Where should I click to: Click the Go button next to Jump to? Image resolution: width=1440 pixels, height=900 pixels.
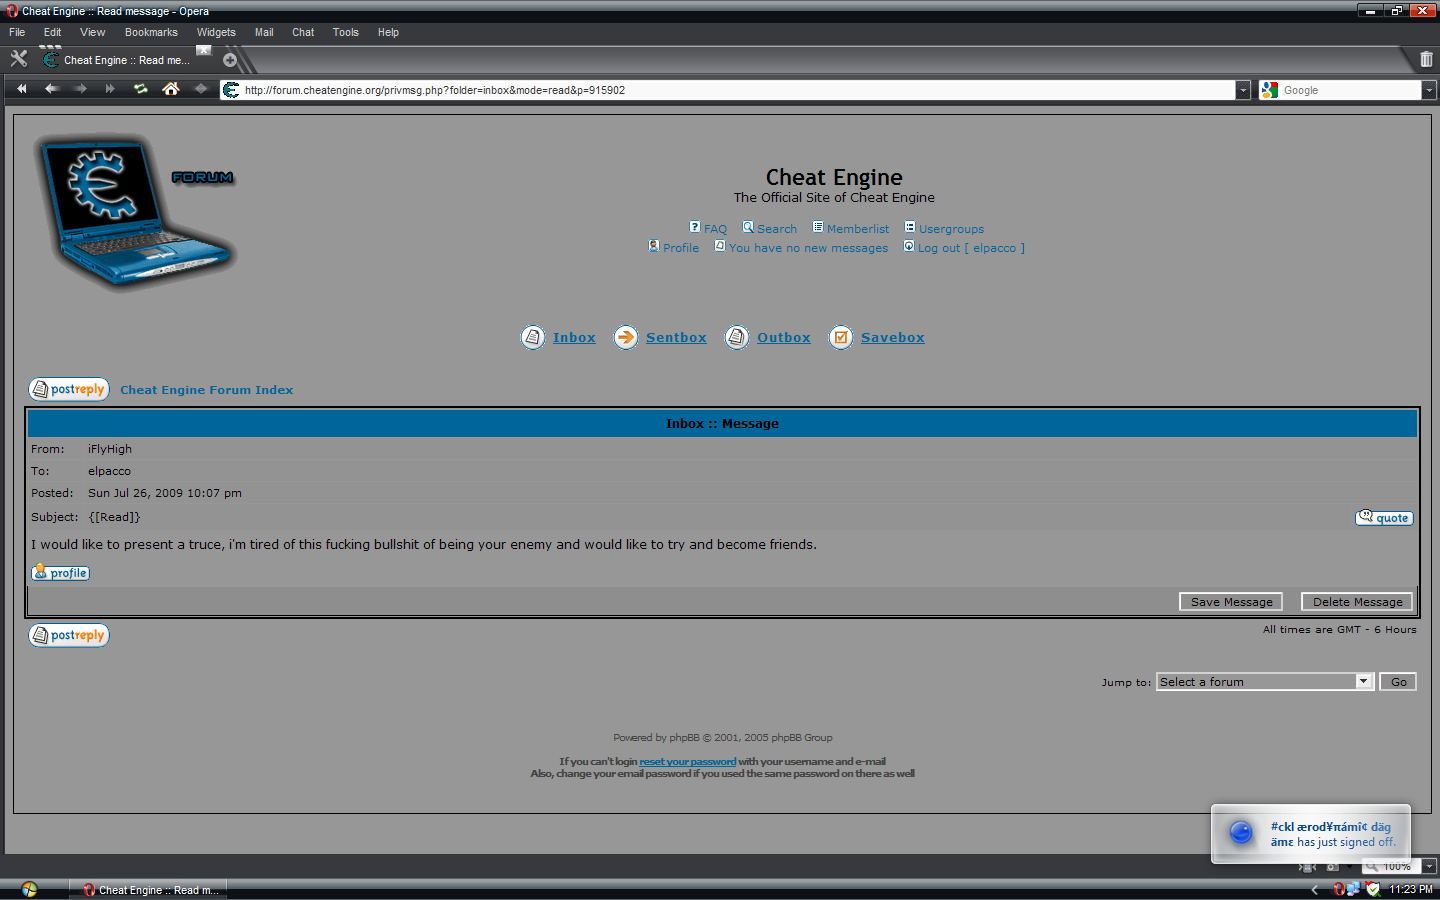tap(1398, 682)
